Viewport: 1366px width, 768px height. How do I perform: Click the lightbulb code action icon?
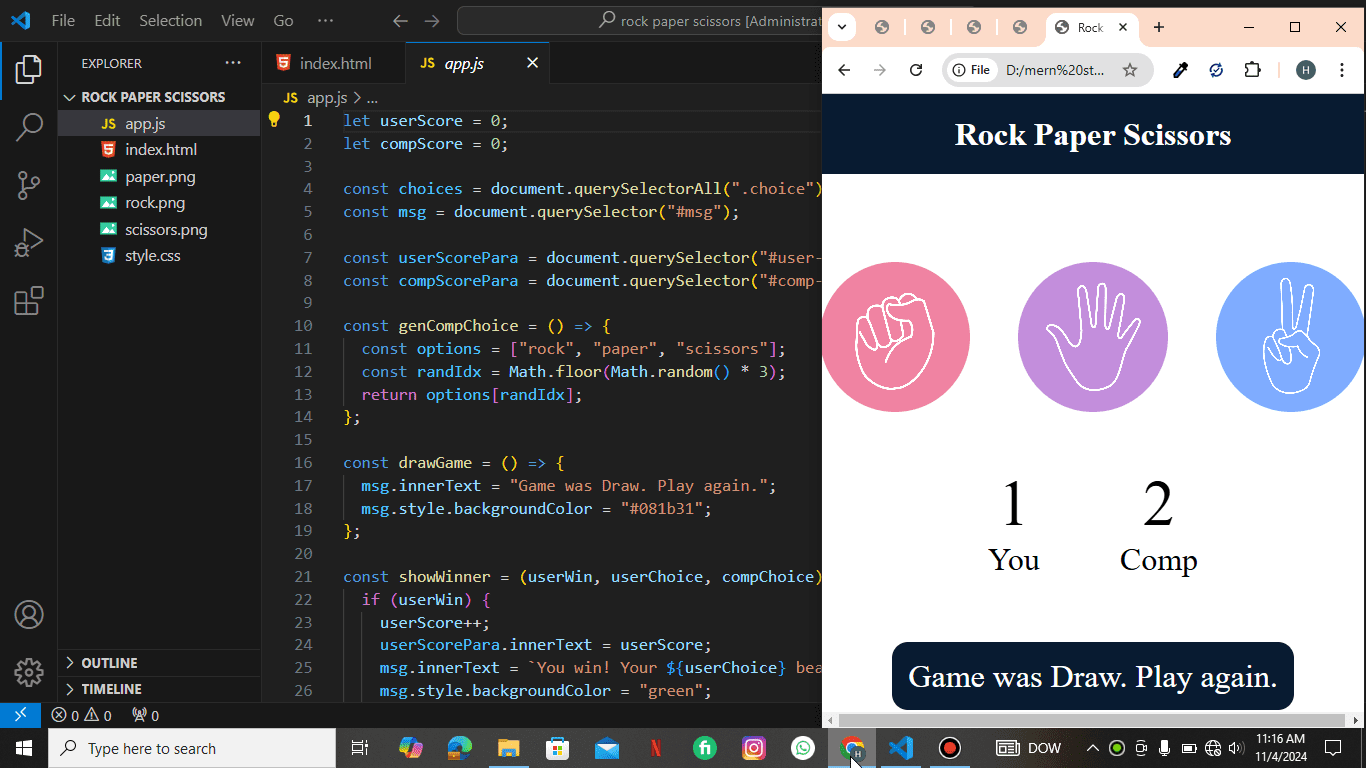point(274,120)
